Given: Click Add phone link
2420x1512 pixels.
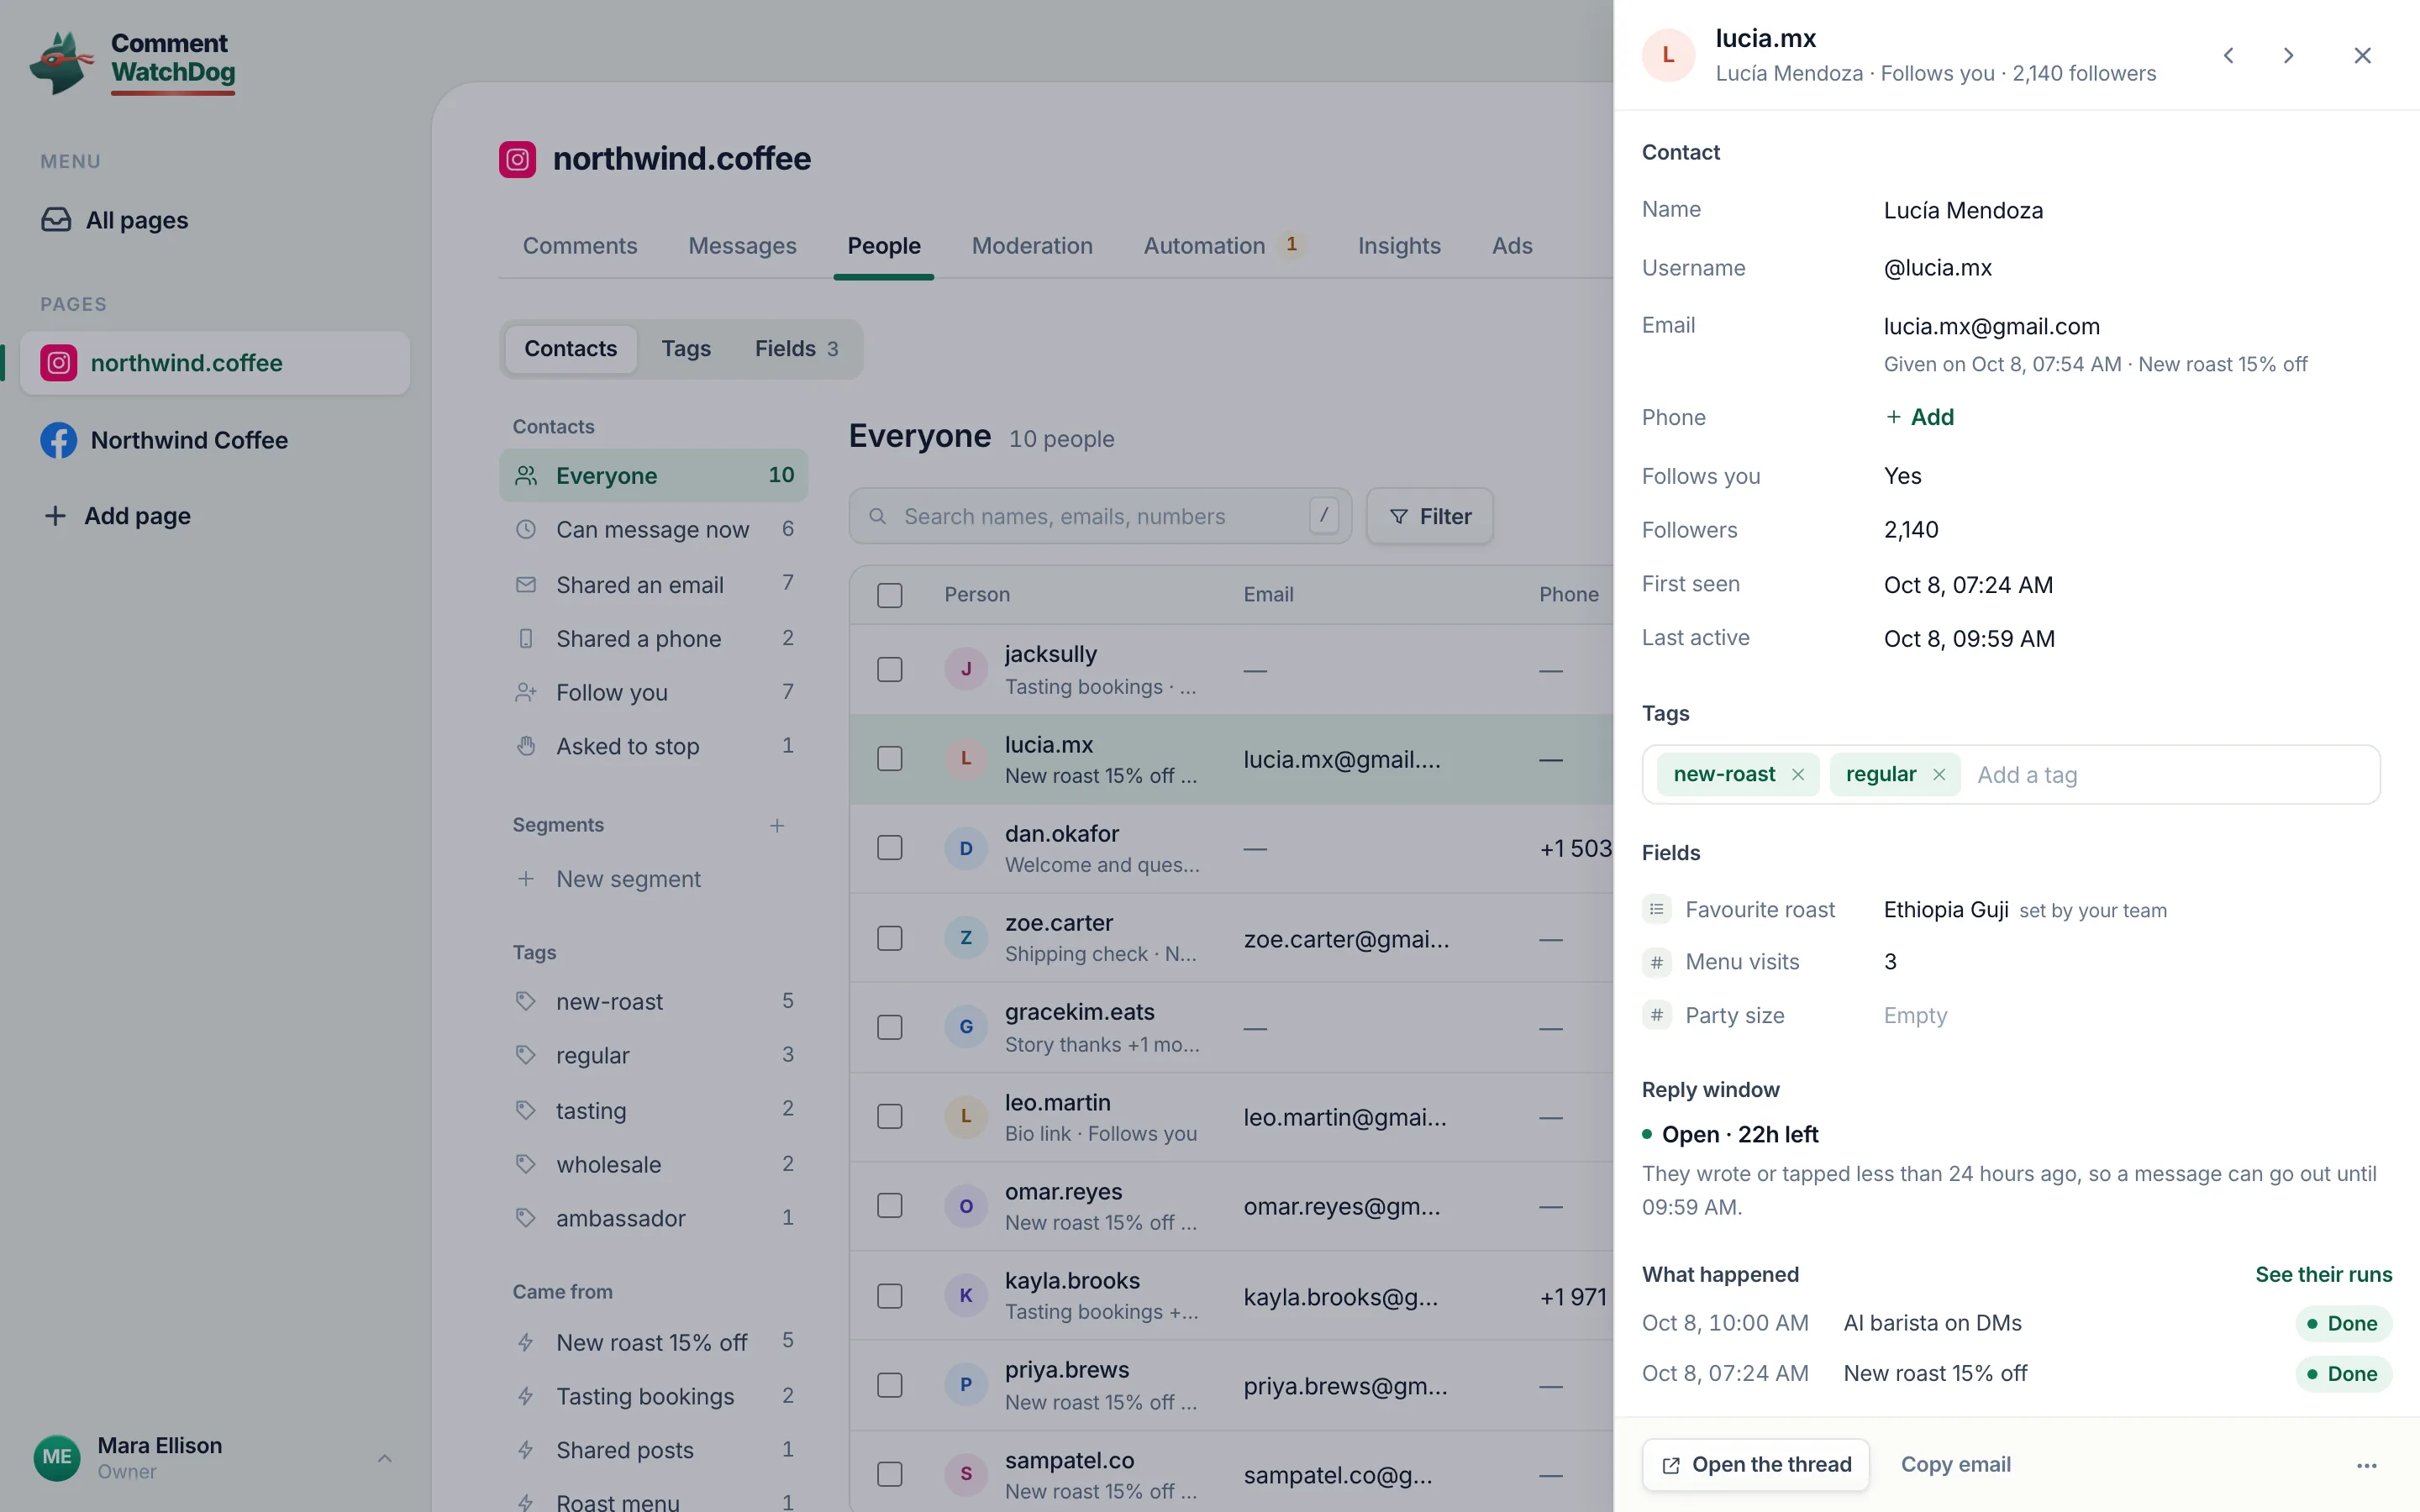Looking at the screenshot, I should click(1919, 417).
